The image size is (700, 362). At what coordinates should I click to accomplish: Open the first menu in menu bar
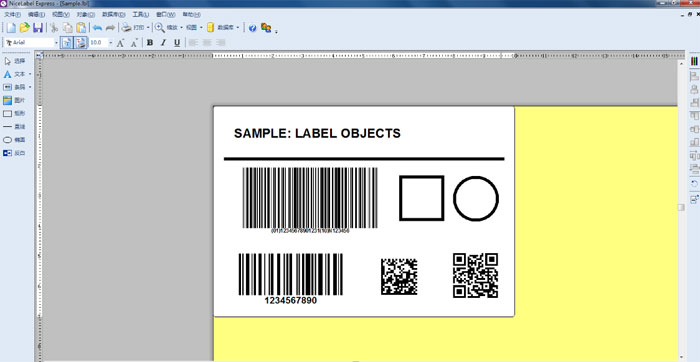[x=12, y=15]
